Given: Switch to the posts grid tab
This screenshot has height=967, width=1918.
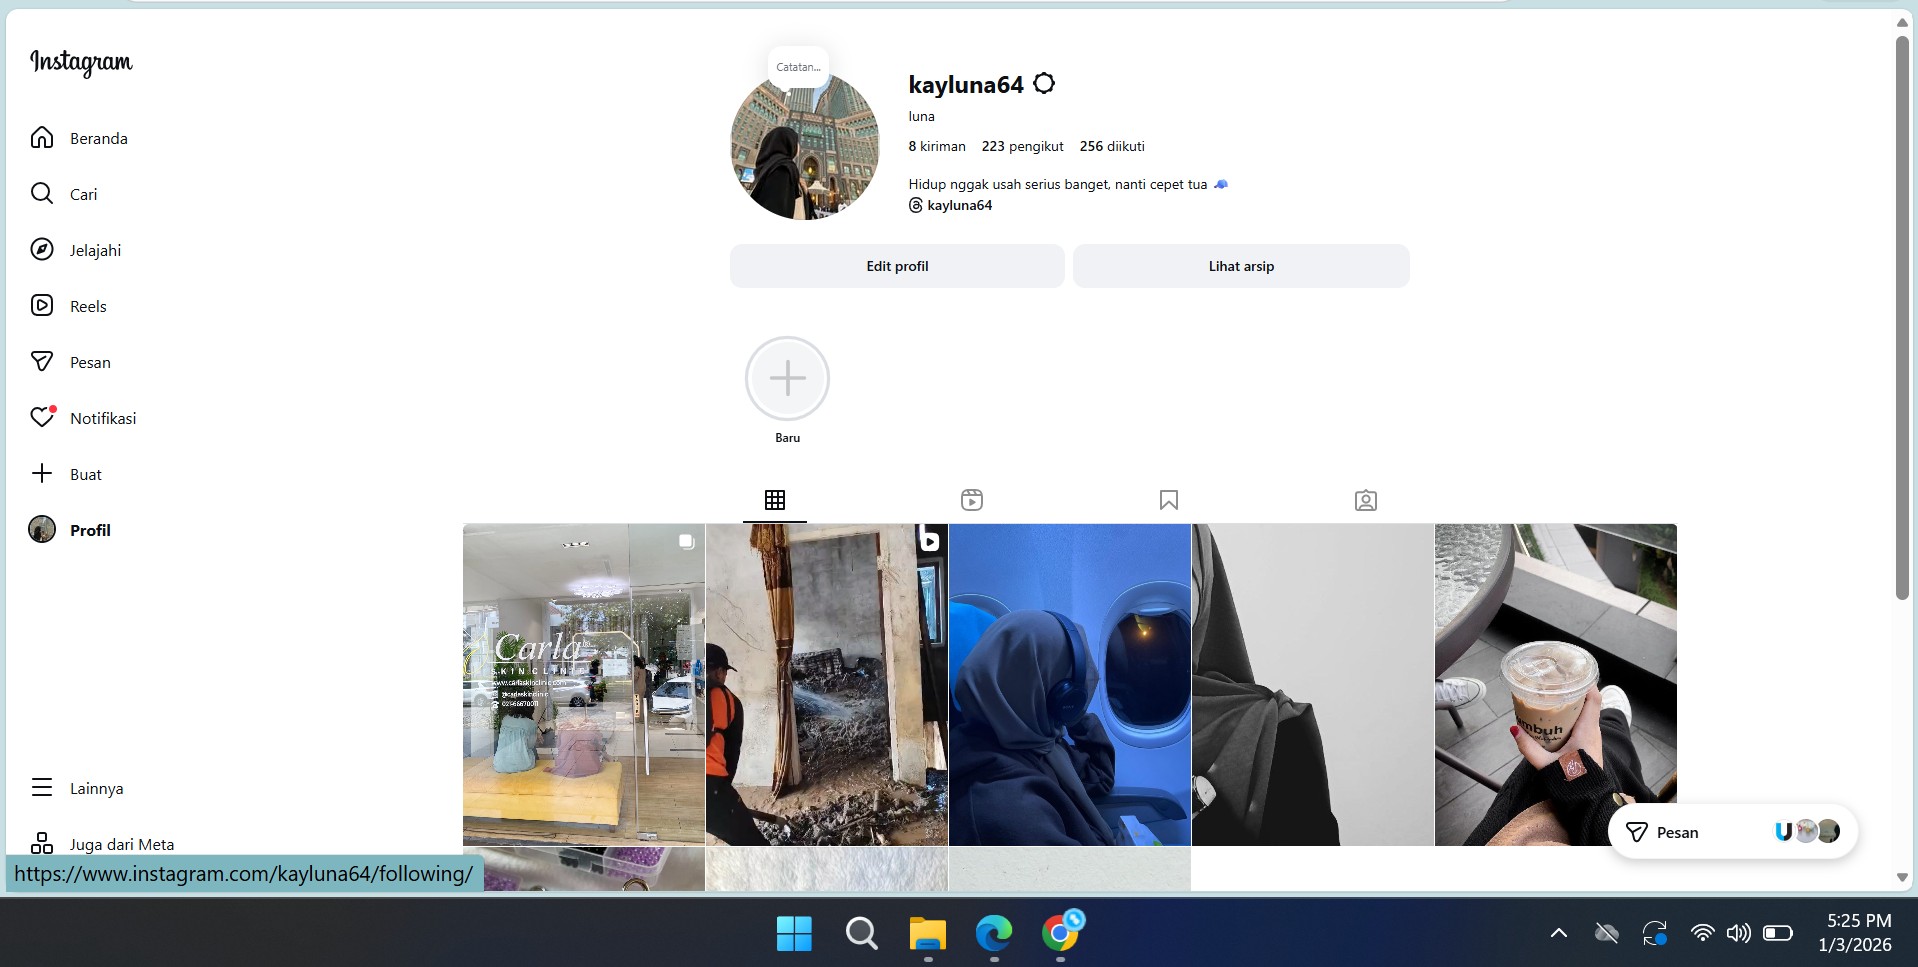Looking at the screenshot, I should 775,500.
